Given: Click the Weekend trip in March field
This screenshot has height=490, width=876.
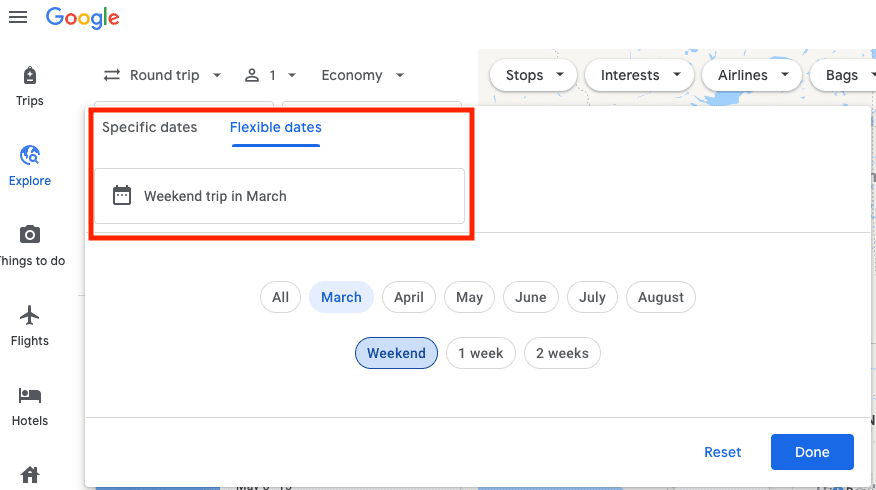Looking at the screenshot, I should pos(280,196).
